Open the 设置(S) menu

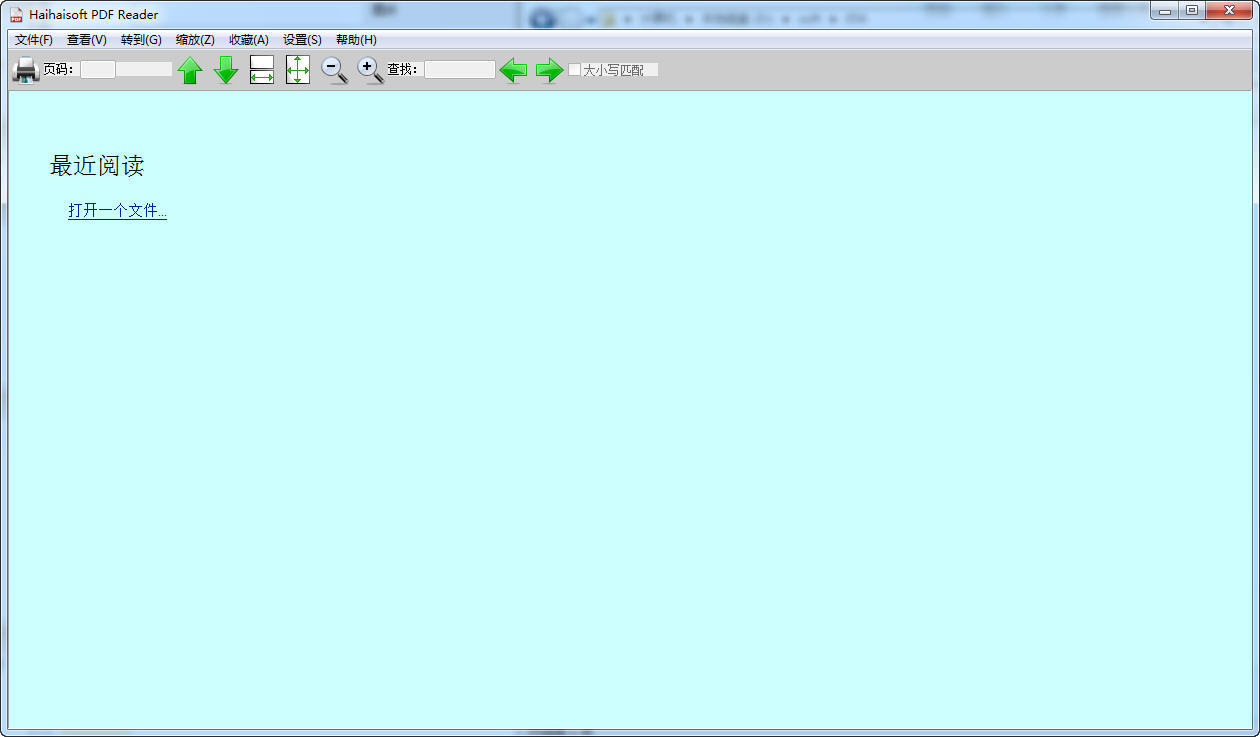(x=301, y=40)
